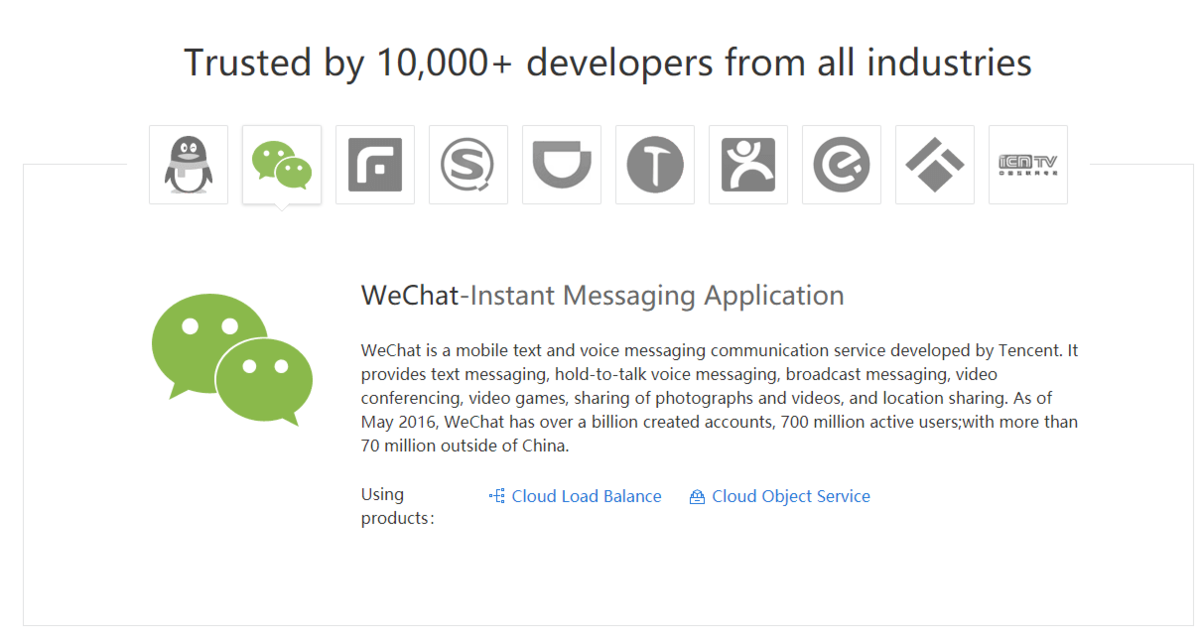Open the diamond checkmark logo tab
1200x638 pixels.
(935, 165)
